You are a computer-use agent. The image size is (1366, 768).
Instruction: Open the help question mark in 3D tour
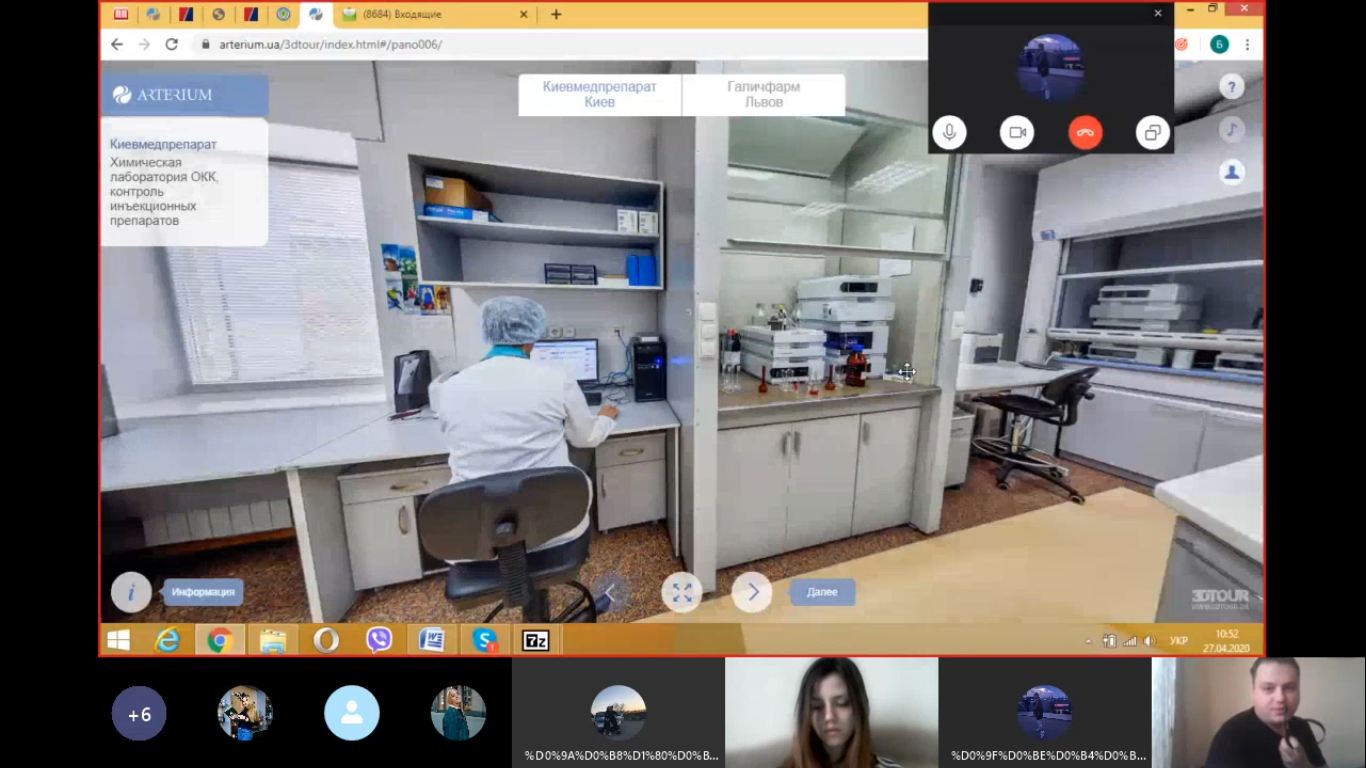pos(1232,86)
